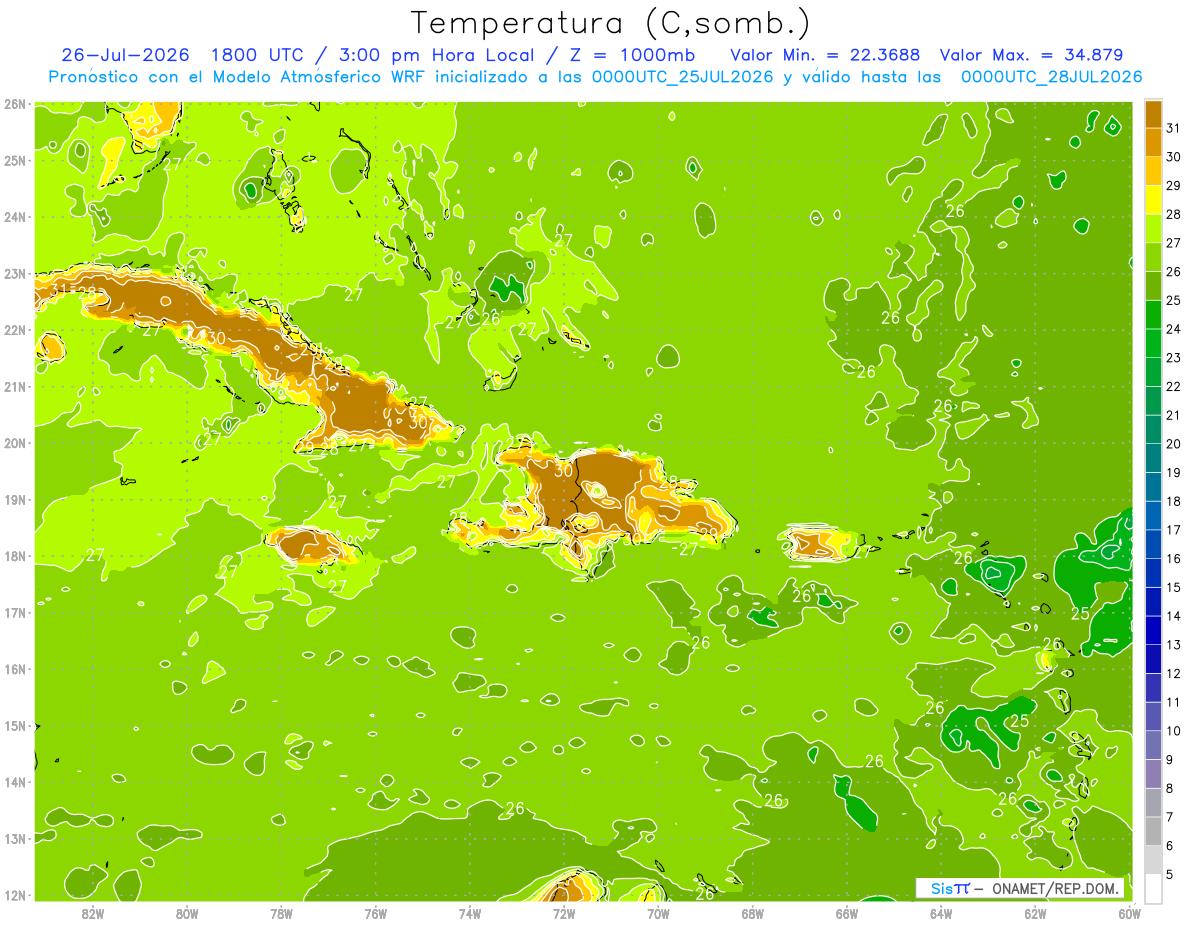Click the white bottom swatch below 5
Screen dimensions: 1200x927
(1153, 888)
